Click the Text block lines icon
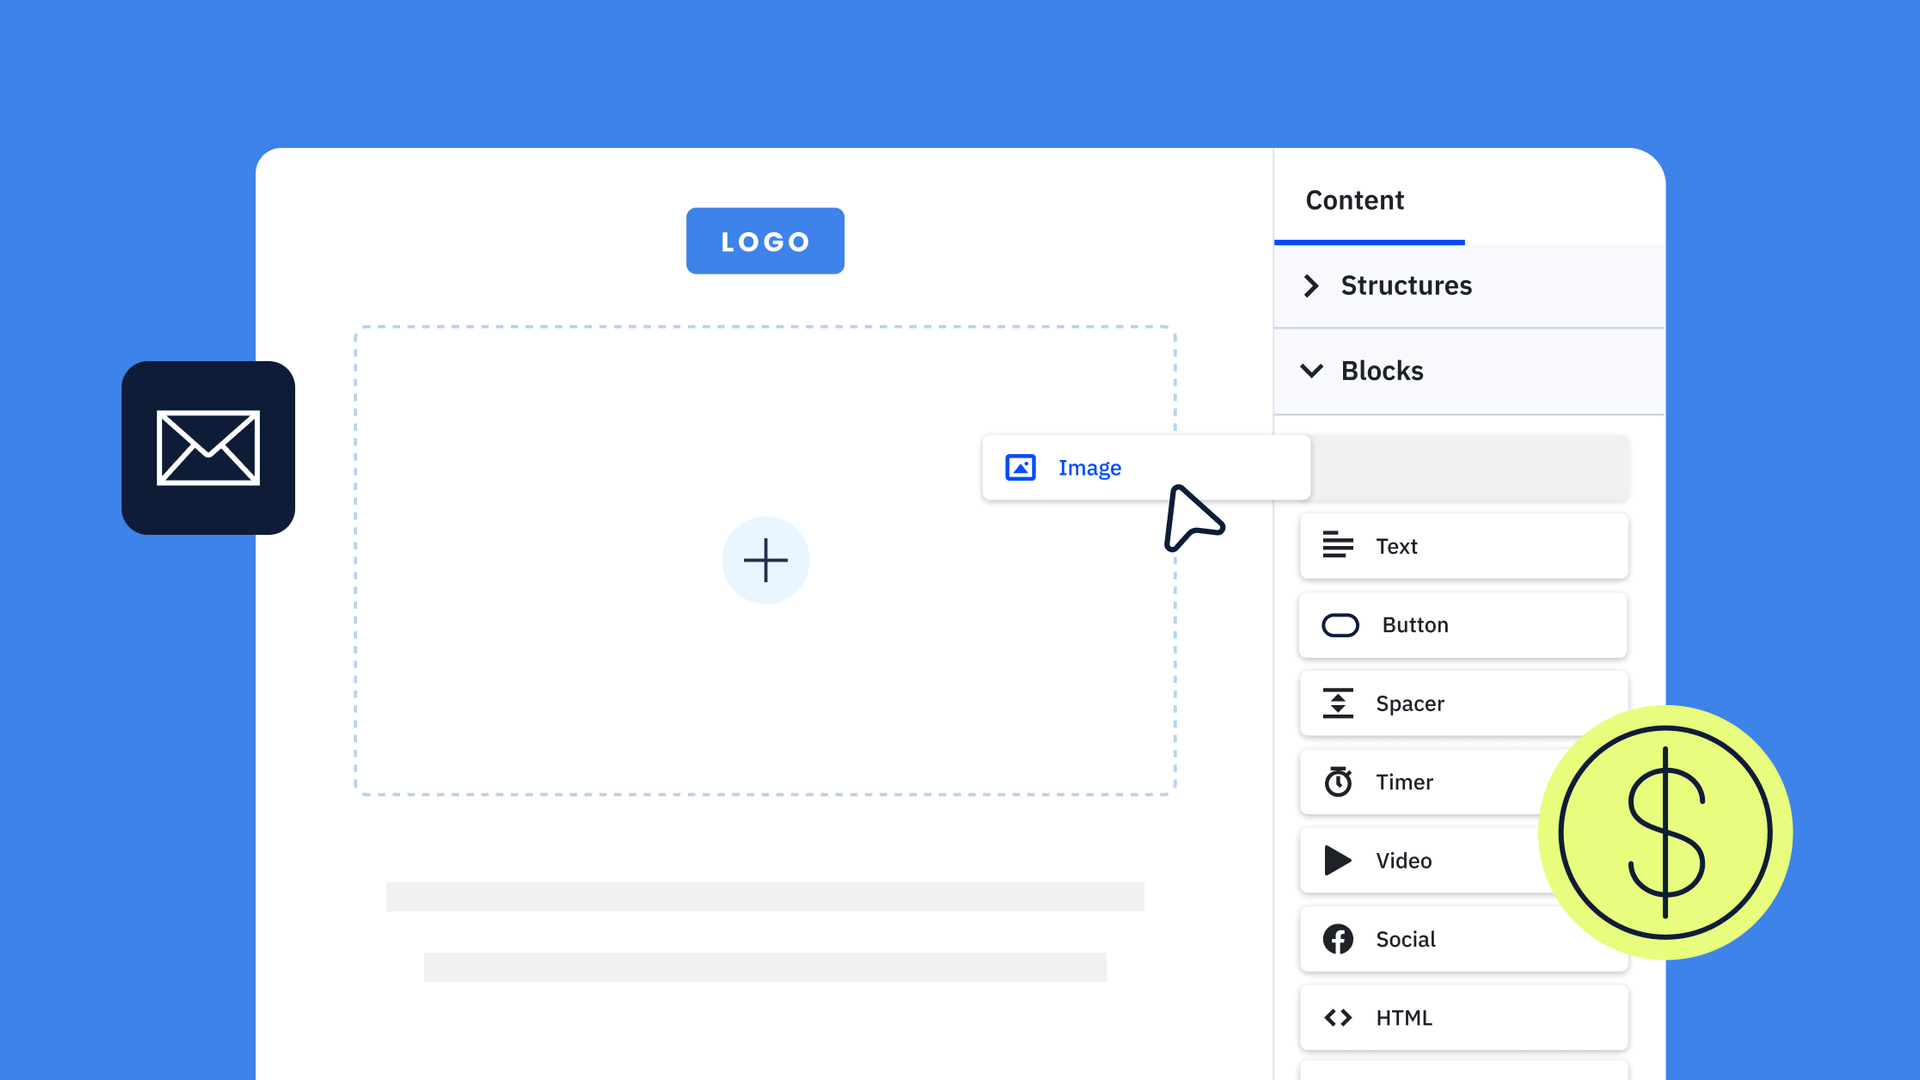 tap(1337, 545)
